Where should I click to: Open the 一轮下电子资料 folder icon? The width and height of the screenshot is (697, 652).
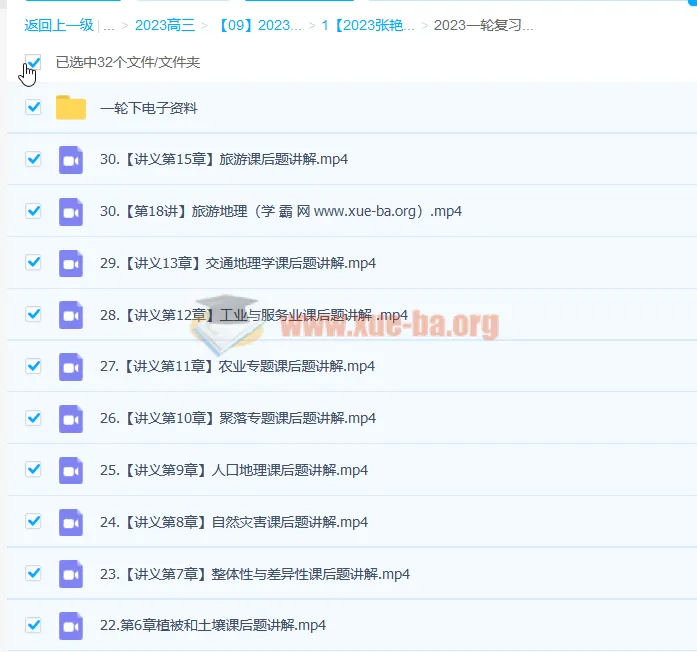pos(71,108)
